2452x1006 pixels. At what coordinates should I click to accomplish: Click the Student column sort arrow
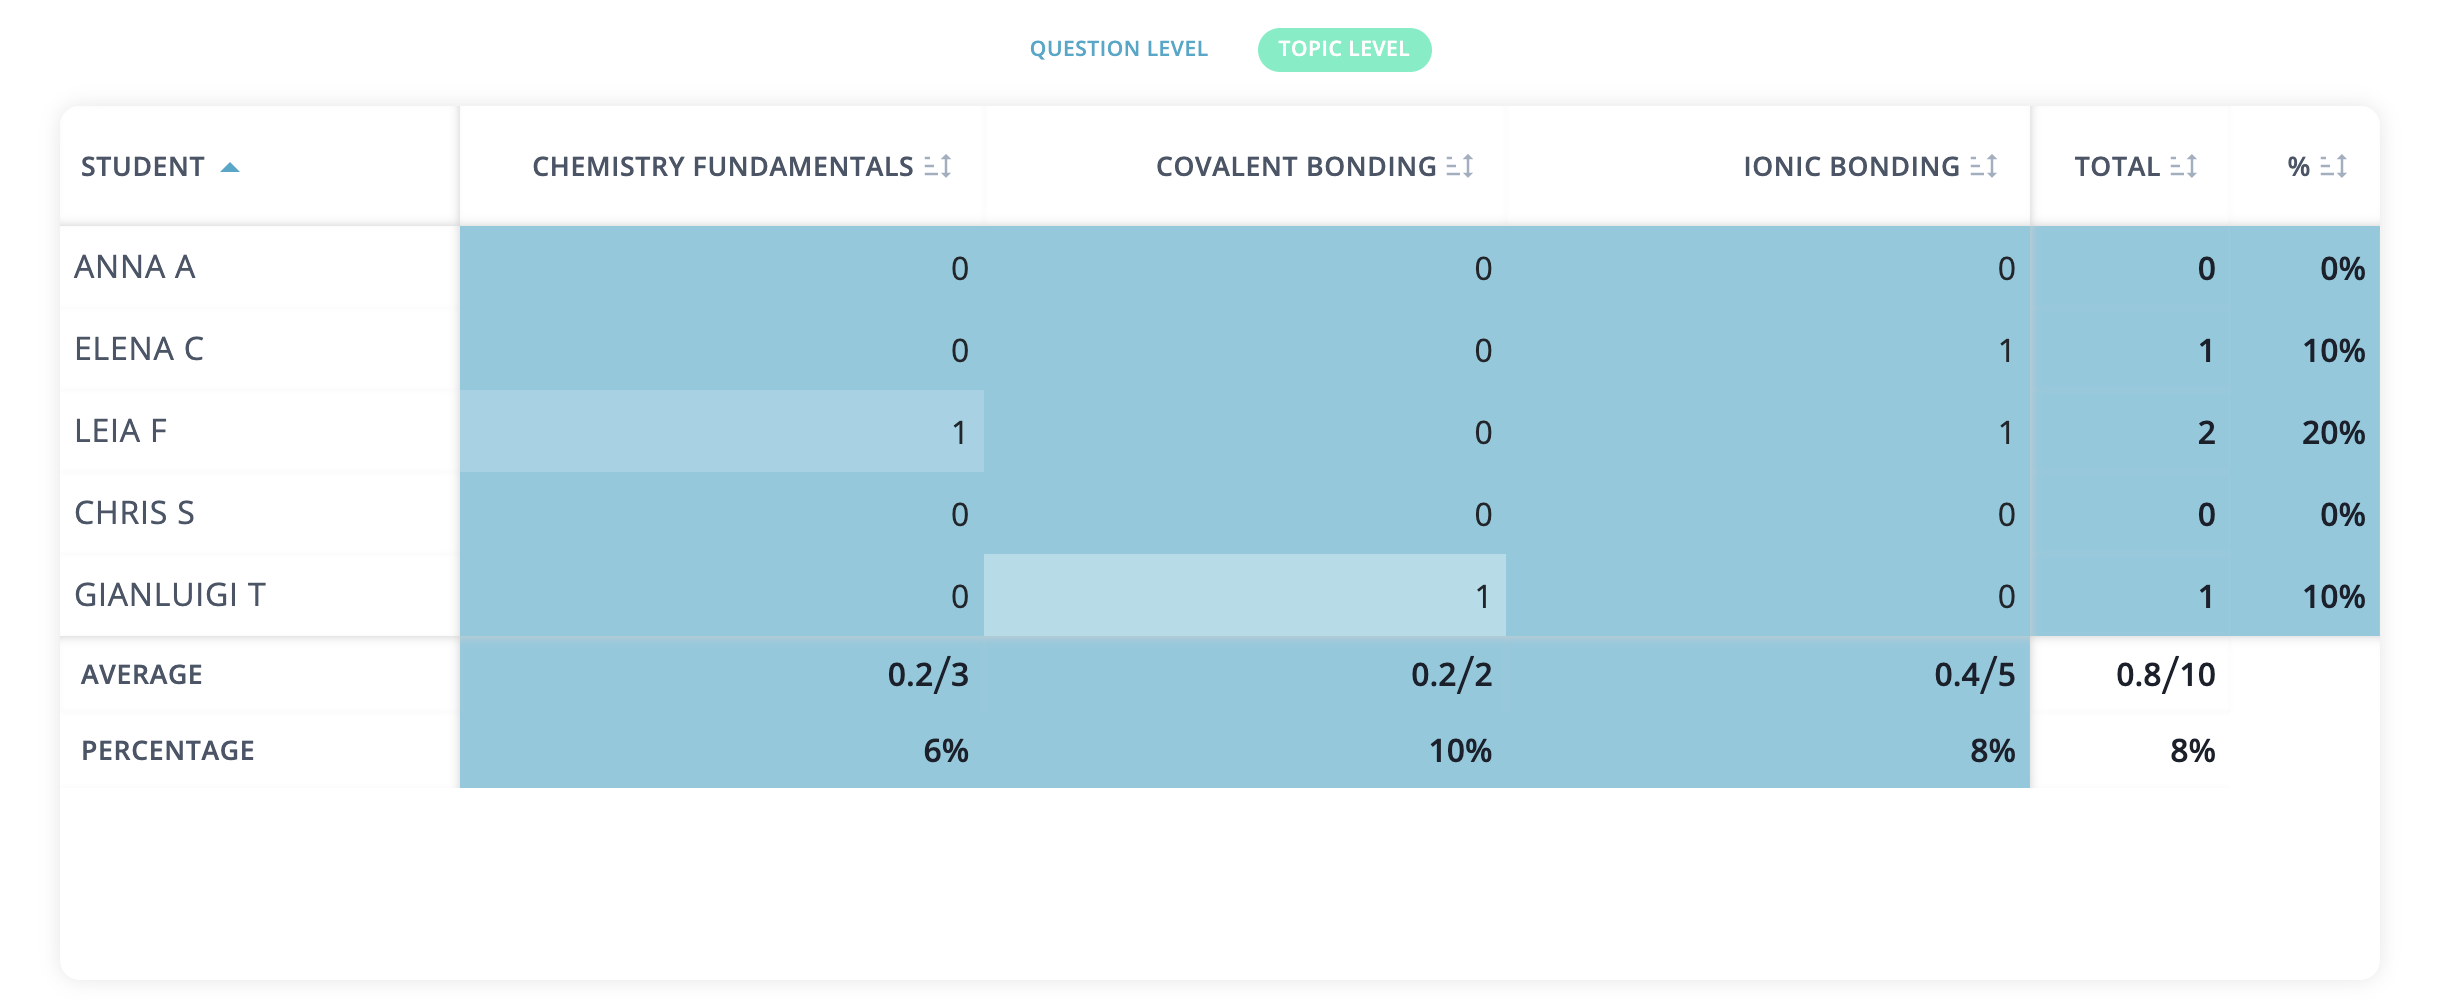pos(230,167)
